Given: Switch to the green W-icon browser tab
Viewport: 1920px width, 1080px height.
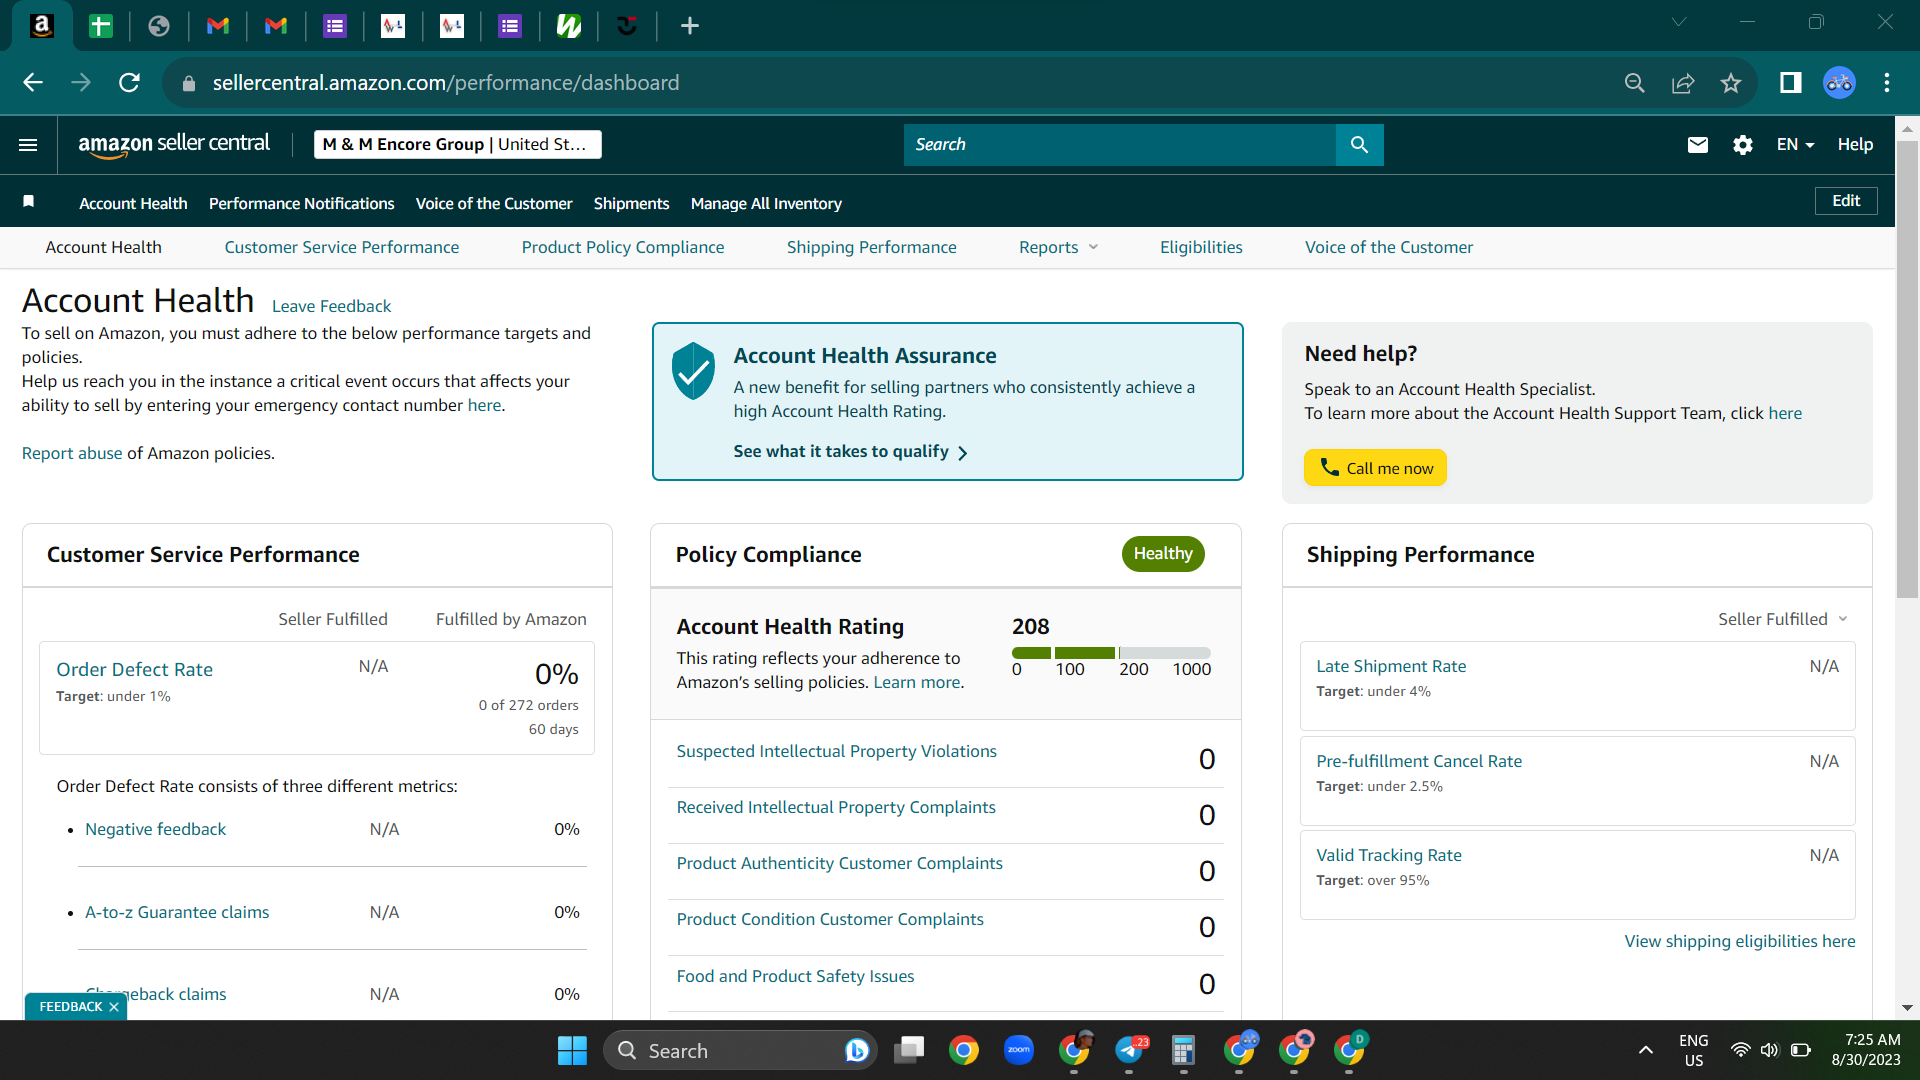Looking at the screenshot, I should (x=569, y=26).
